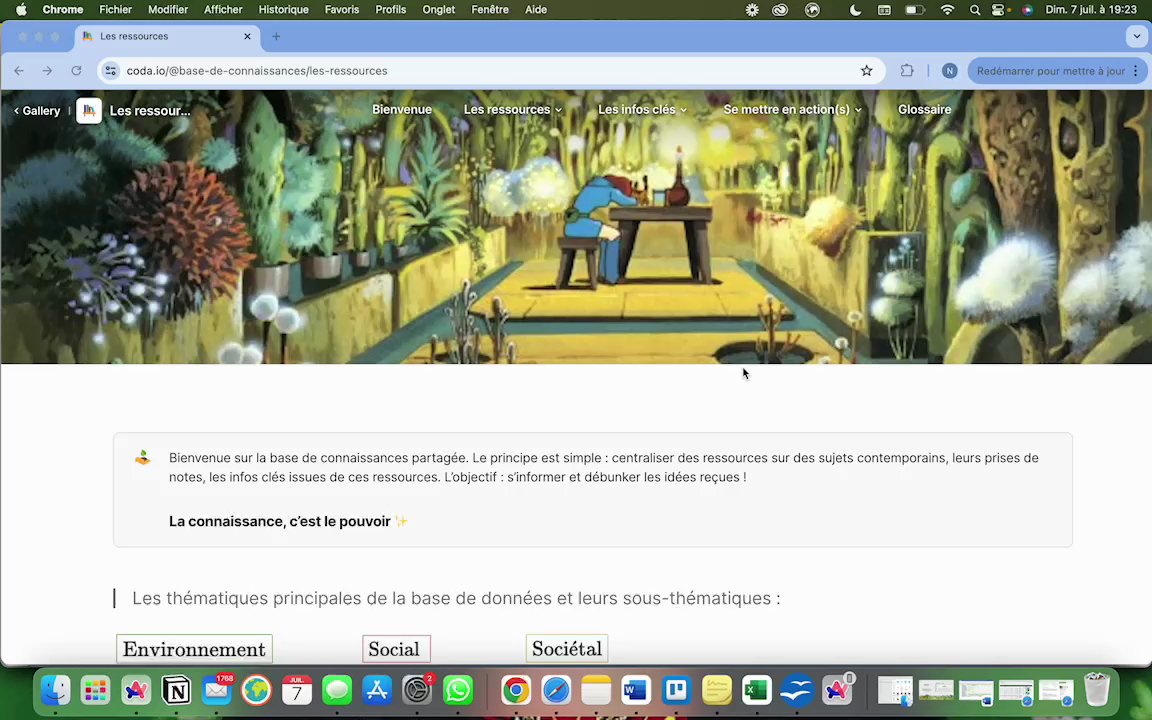This screenshot has height=720, width=1152.
Task: Open the tab search chevron in Chrome
Action: [1136, 36]
